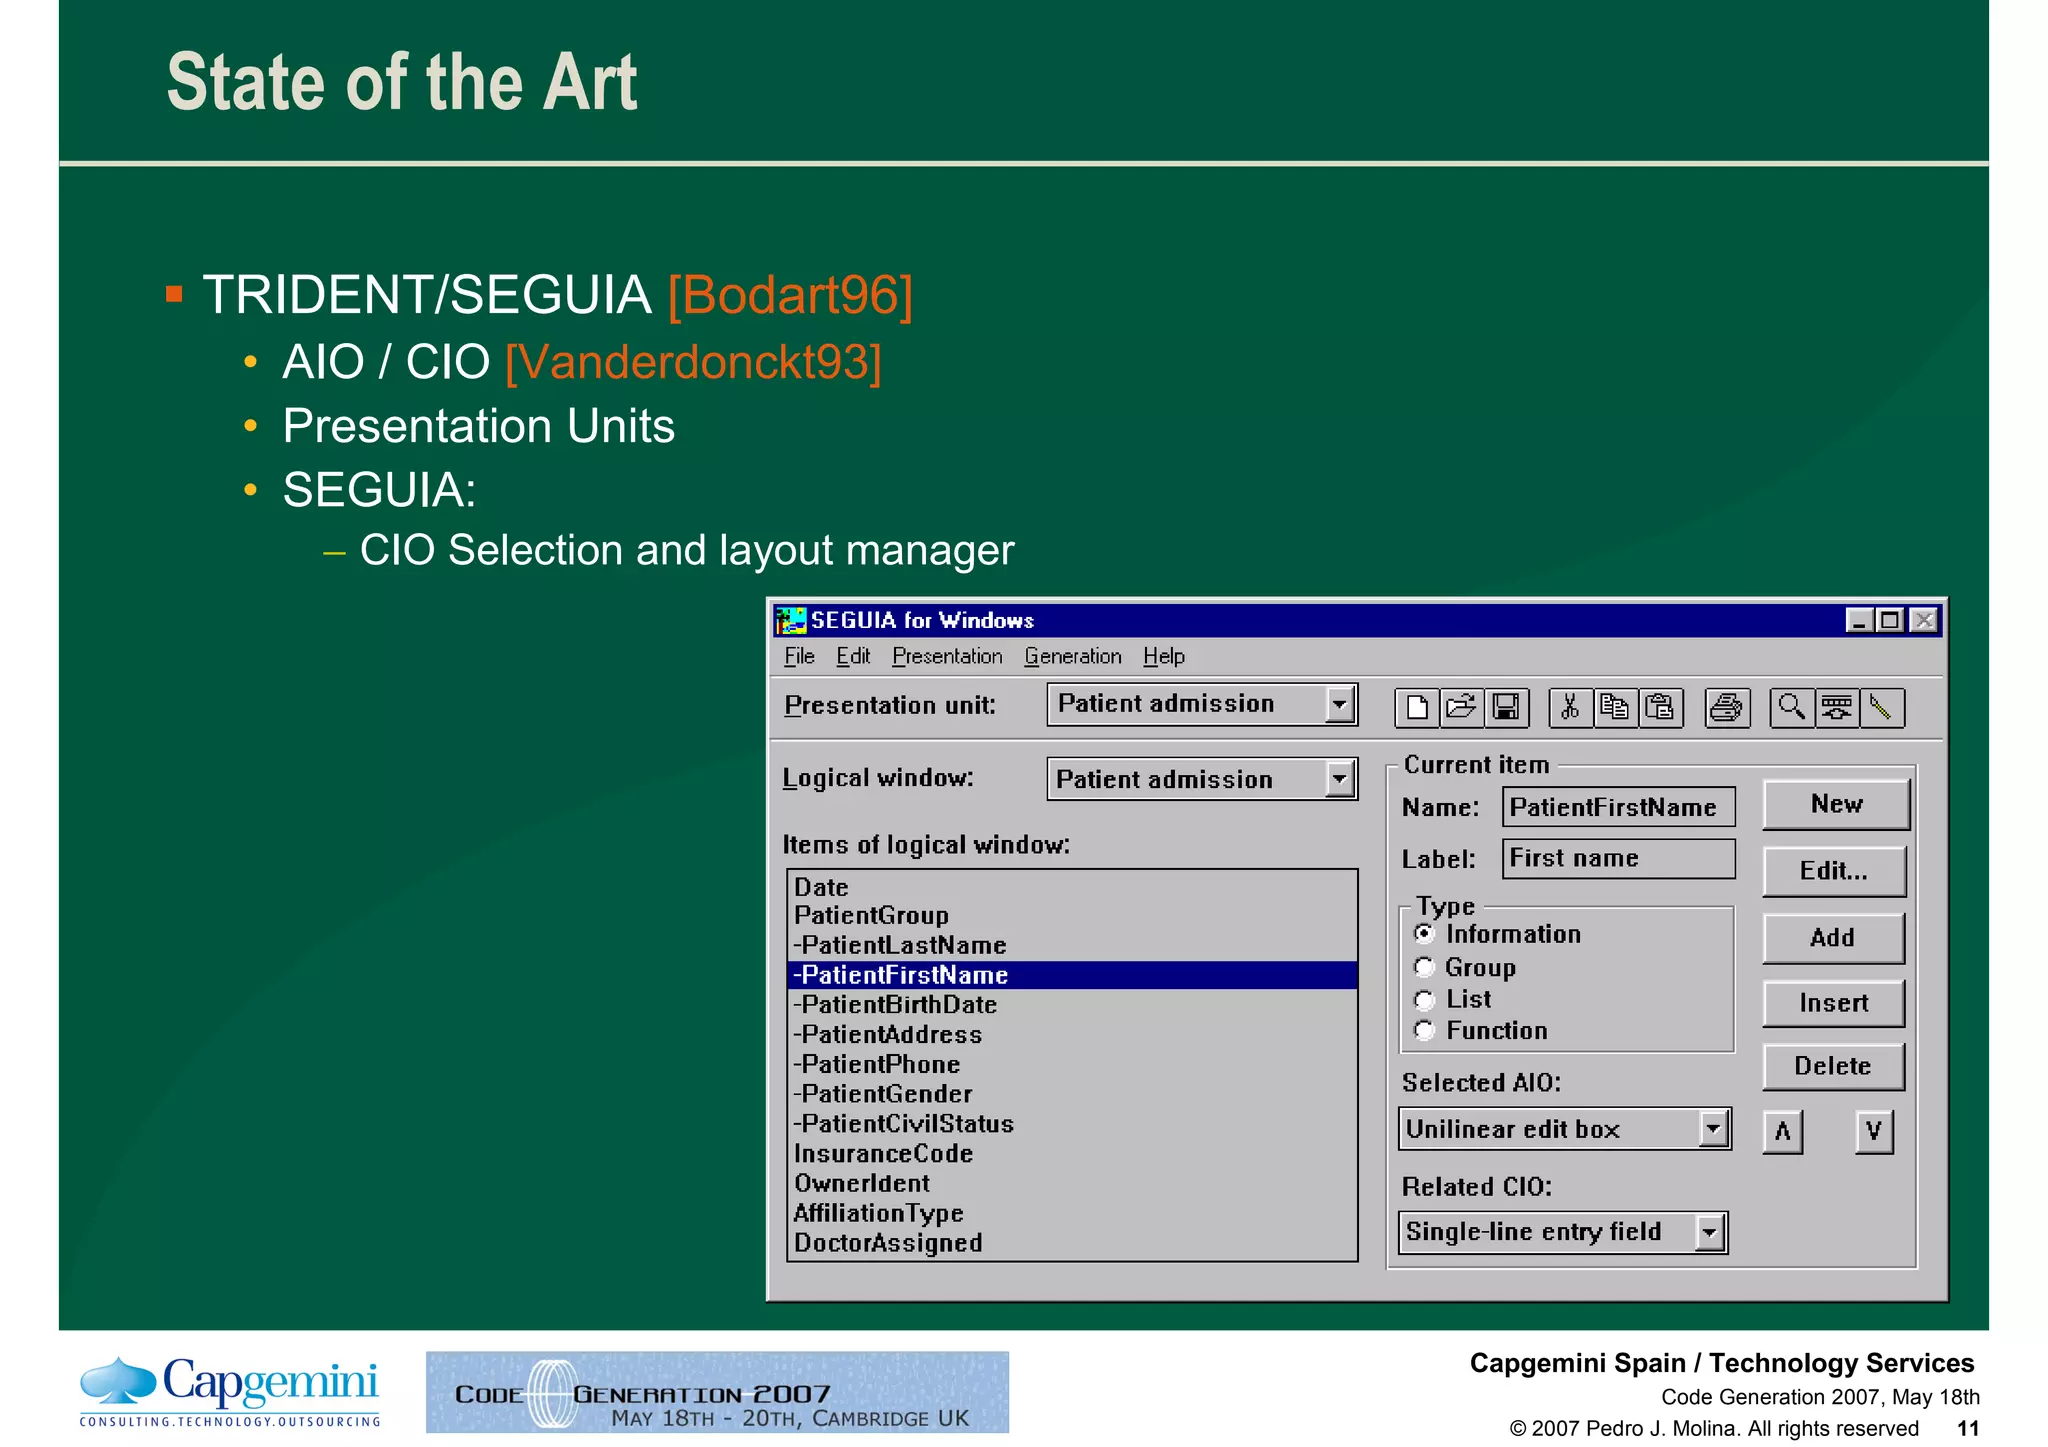Click the Paste clipboard icon
The width and height of the screenshot is (2048, 1447).
1660,708
